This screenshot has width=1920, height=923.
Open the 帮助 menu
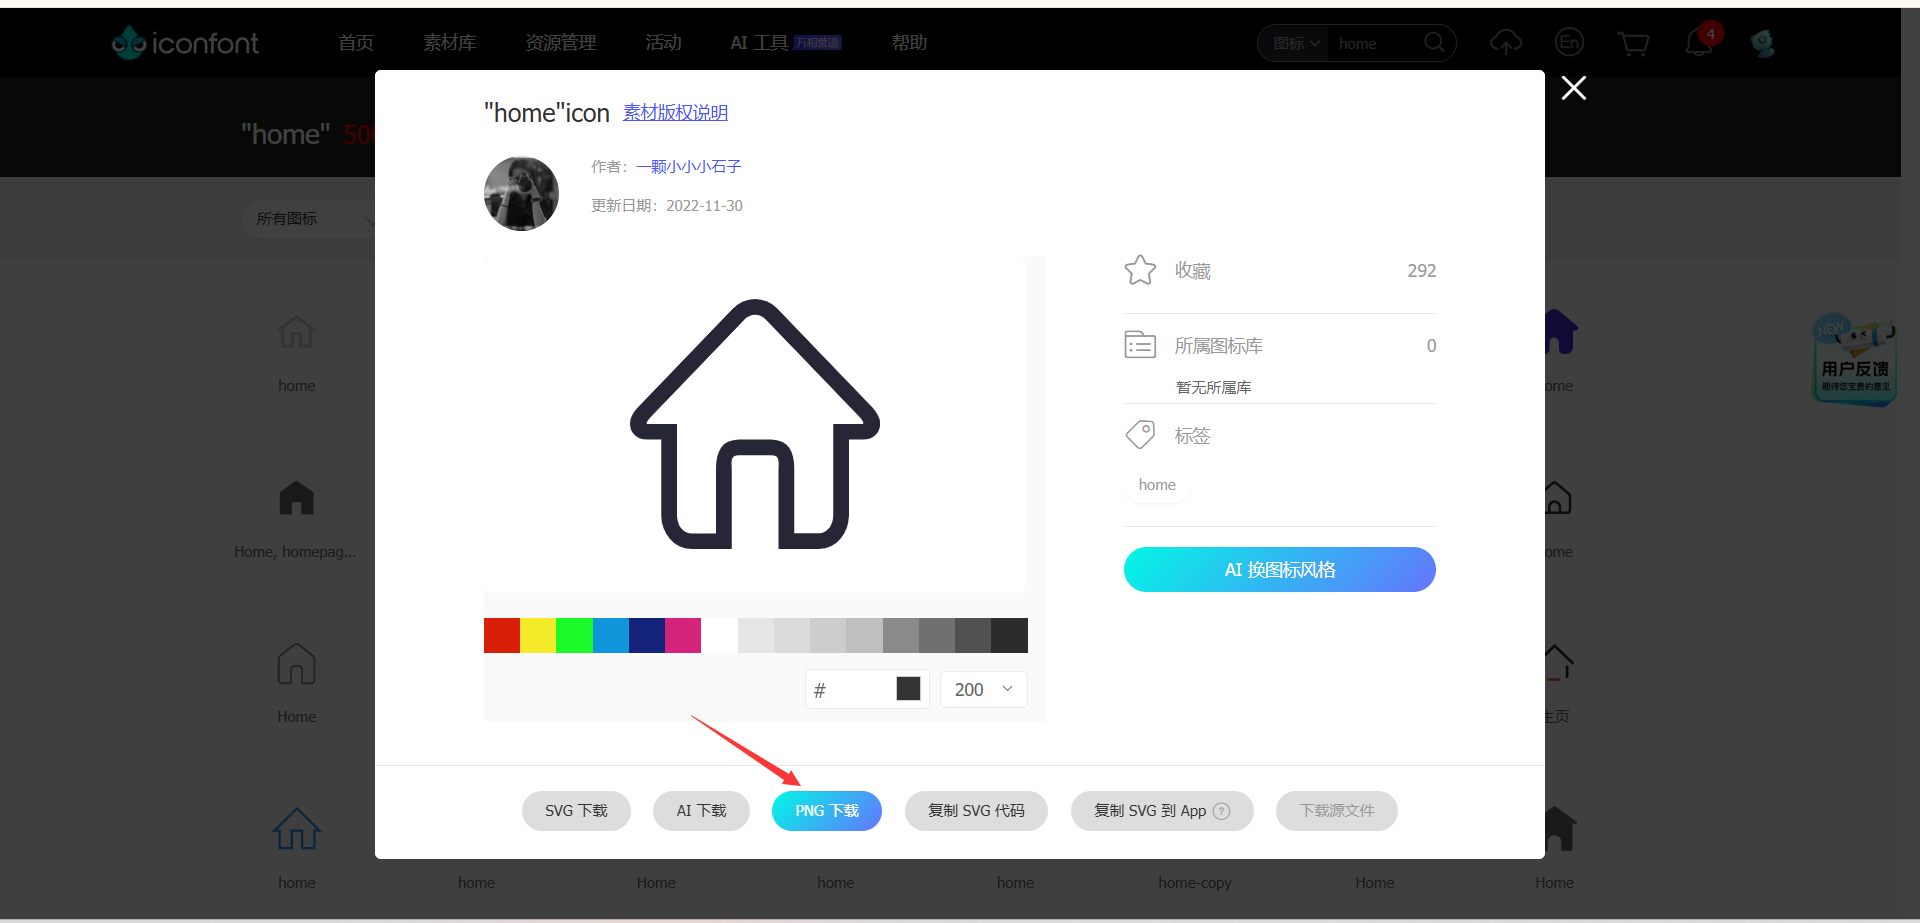click(x=909, y=42)
